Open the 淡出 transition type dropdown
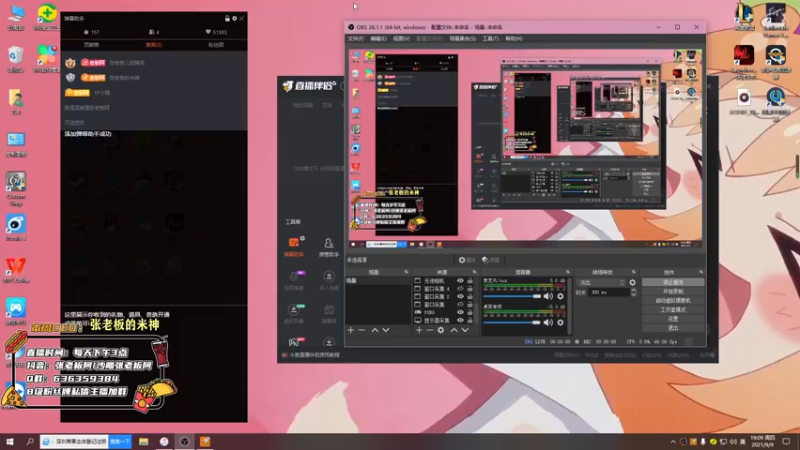This screenshot has height=450, width=800. [601, 282]
